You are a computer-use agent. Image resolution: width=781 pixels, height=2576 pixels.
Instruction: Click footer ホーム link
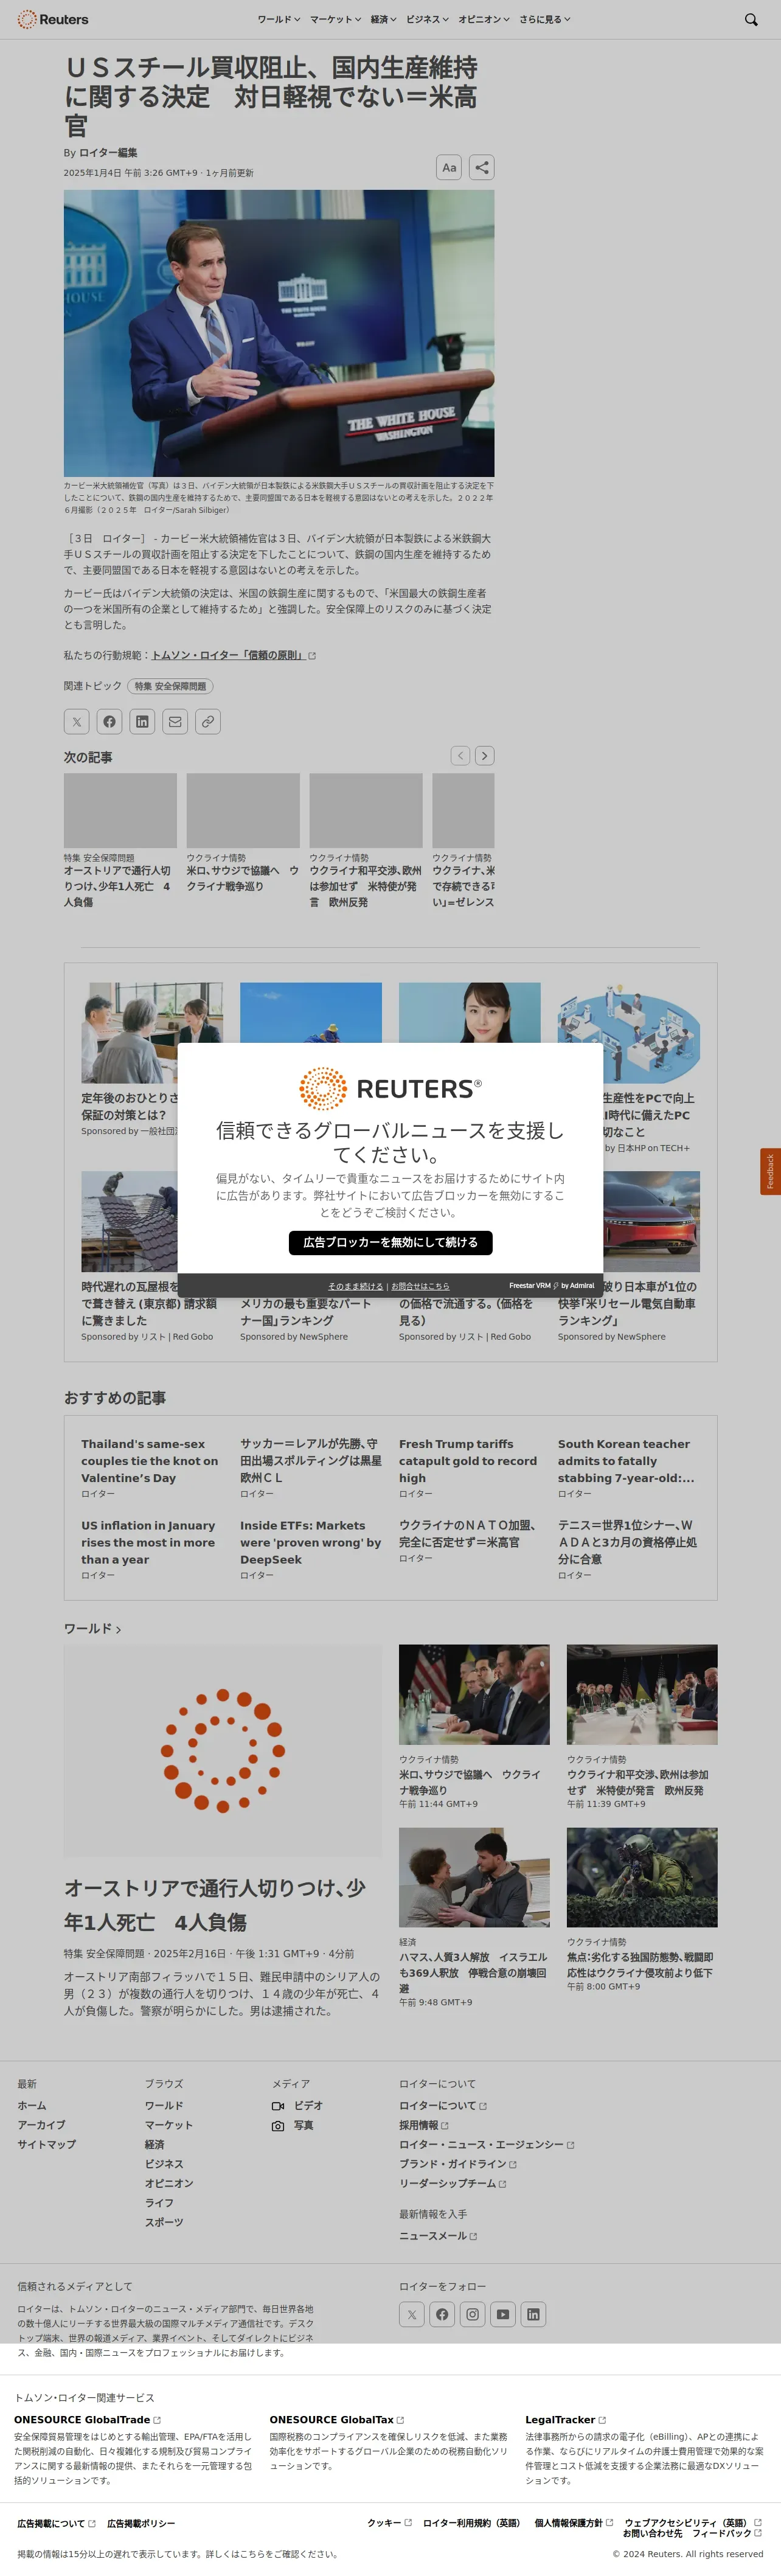[x=31, y=2105]
